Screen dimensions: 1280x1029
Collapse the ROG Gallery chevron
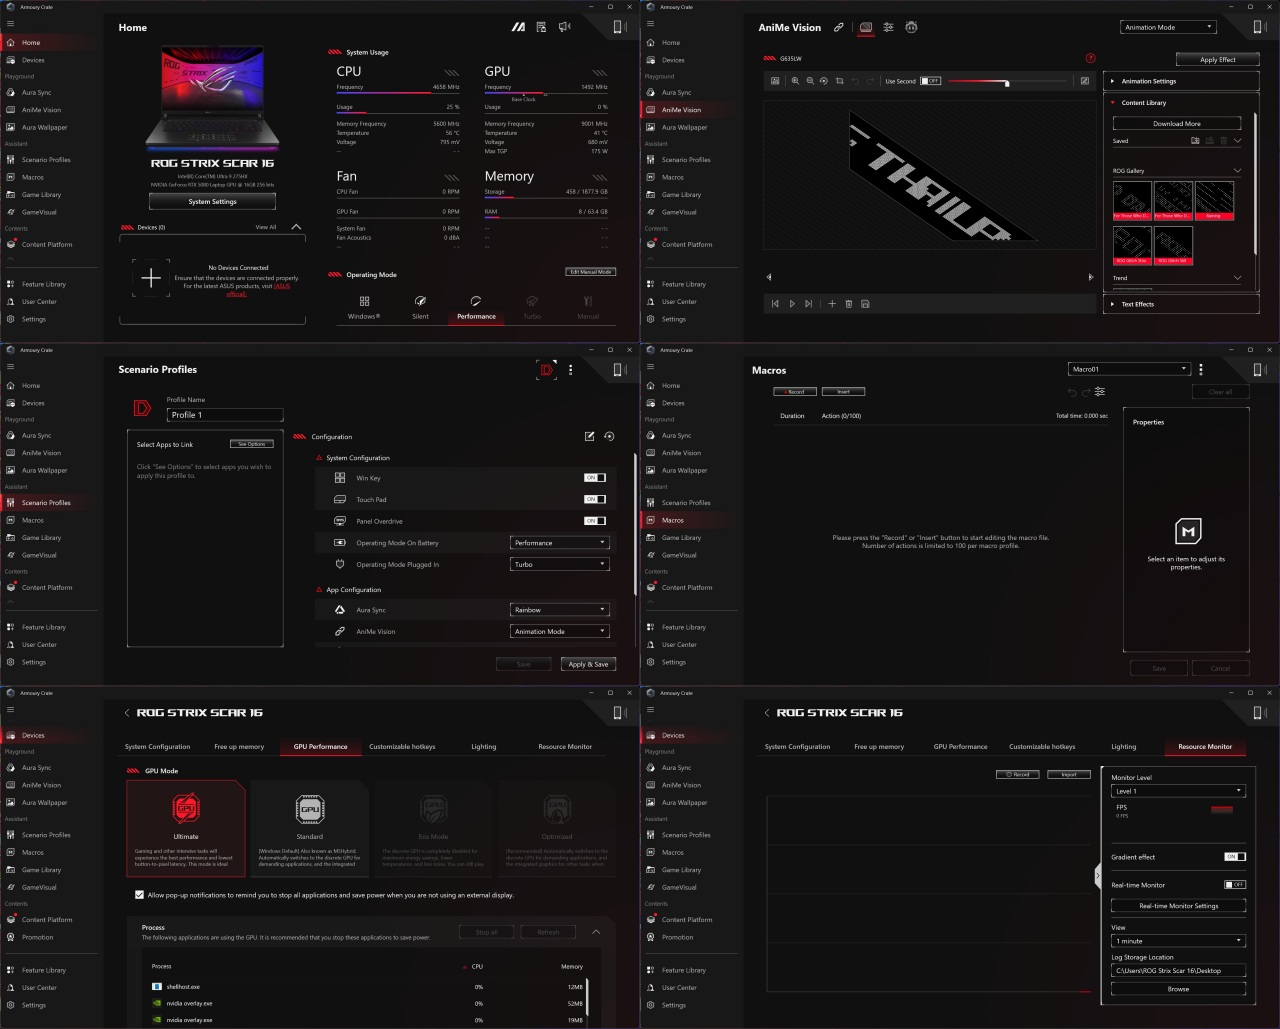tap(1237, 171)
